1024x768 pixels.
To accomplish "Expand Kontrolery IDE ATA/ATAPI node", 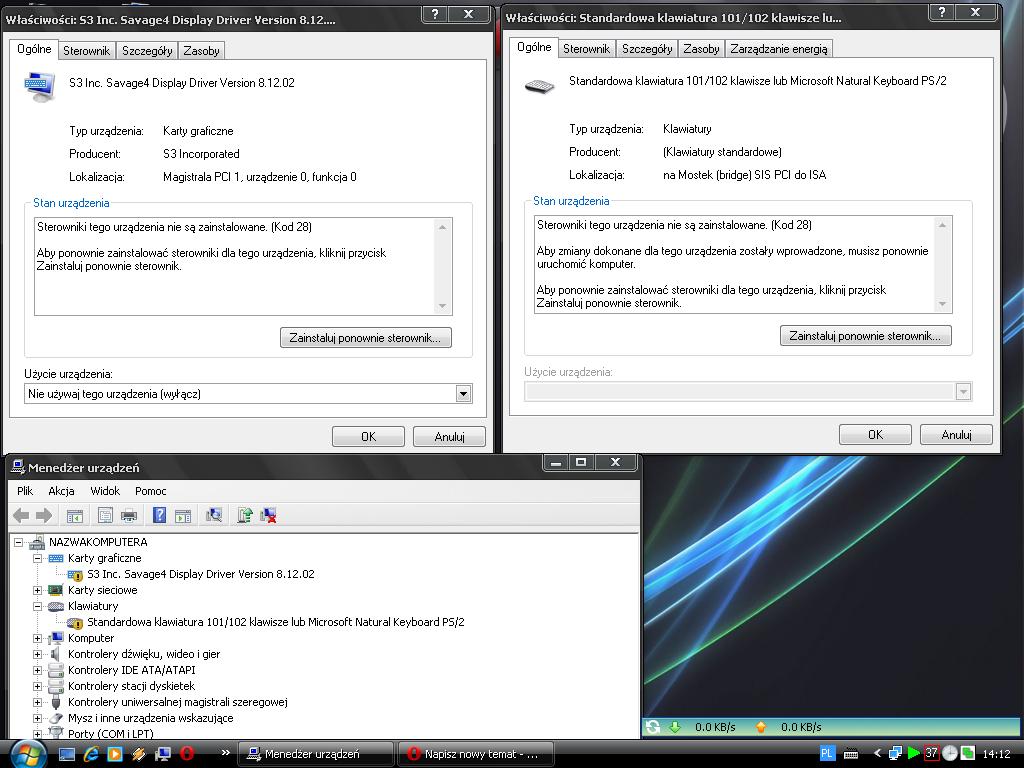I will 37,670.
